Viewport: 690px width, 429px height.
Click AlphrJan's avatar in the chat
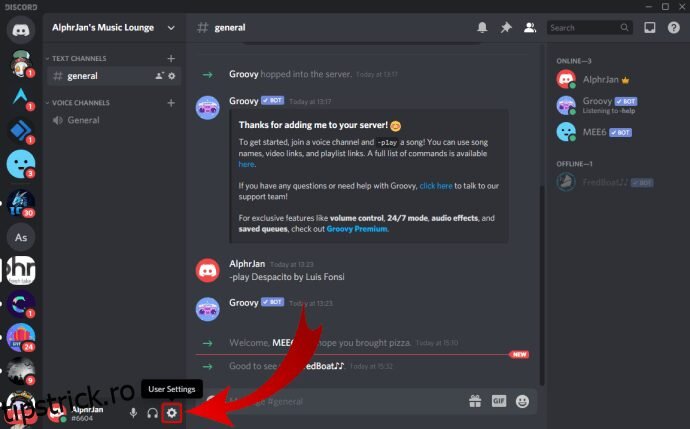208,270
